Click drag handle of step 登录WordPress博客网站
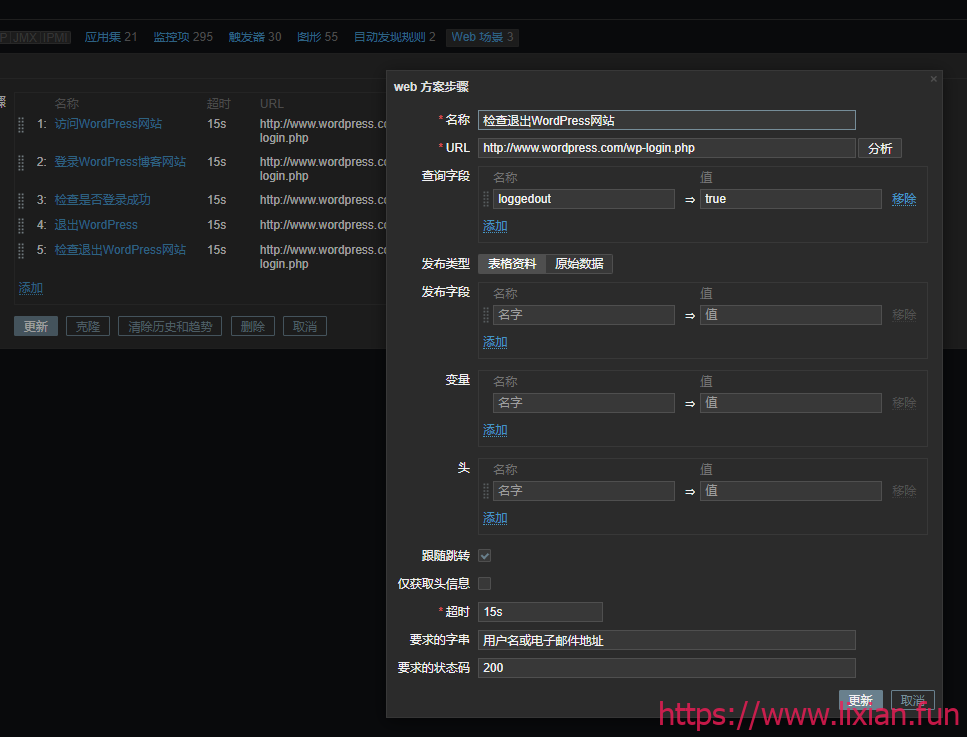Image resolution: width=967 pixels, height=737 pixels. click(x=21, y=163)
